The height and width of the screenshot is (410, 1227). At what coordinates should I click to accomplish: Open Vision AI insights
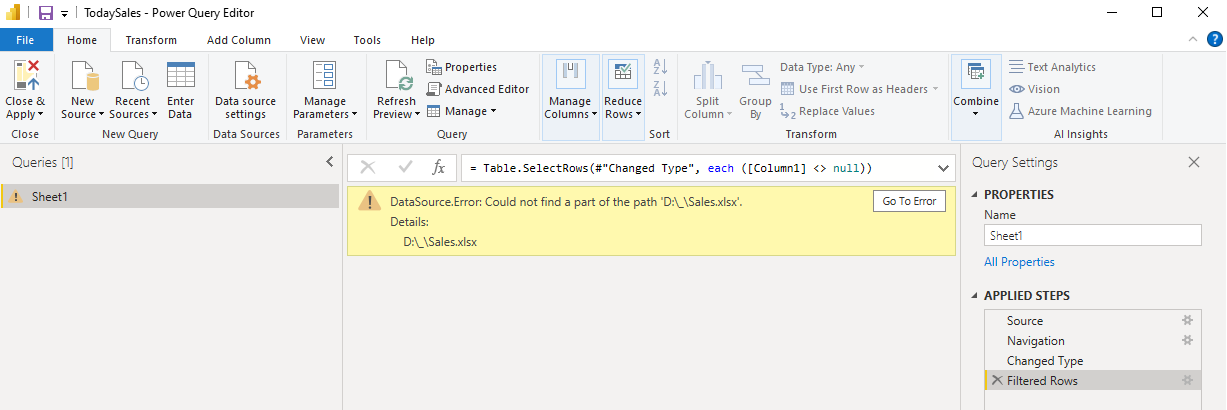pos(1034,89)
